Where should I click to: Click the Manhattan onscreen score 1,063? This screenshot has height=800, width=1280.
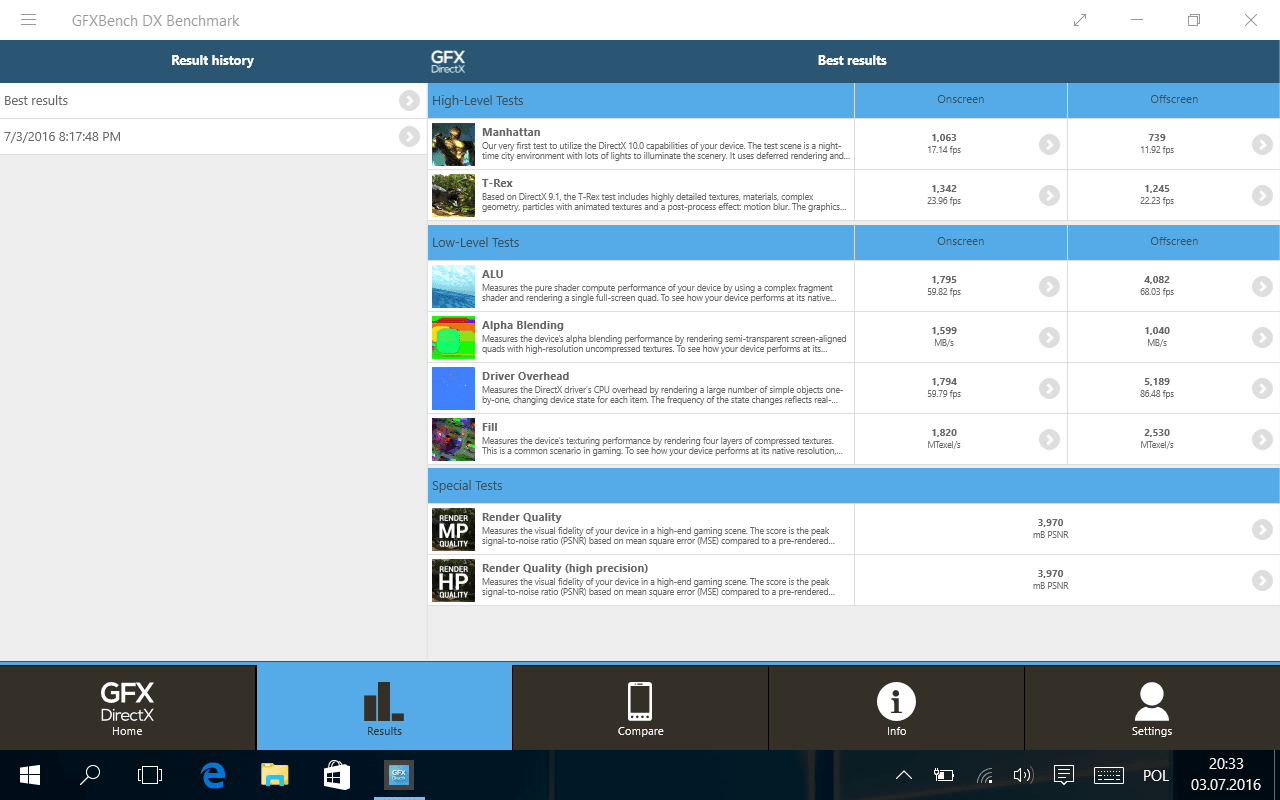pos(944,138)
